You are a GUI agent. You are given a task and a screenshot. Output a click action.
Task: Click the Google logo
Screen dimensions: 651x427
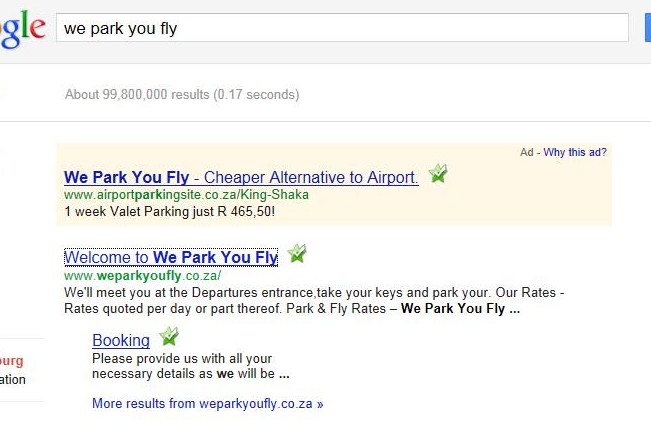pos(22,30)
